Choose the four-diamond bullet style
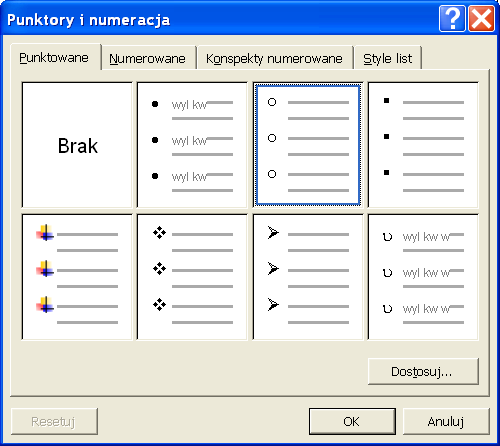This screenshot has width=500, height=446. tap(192, 277)
